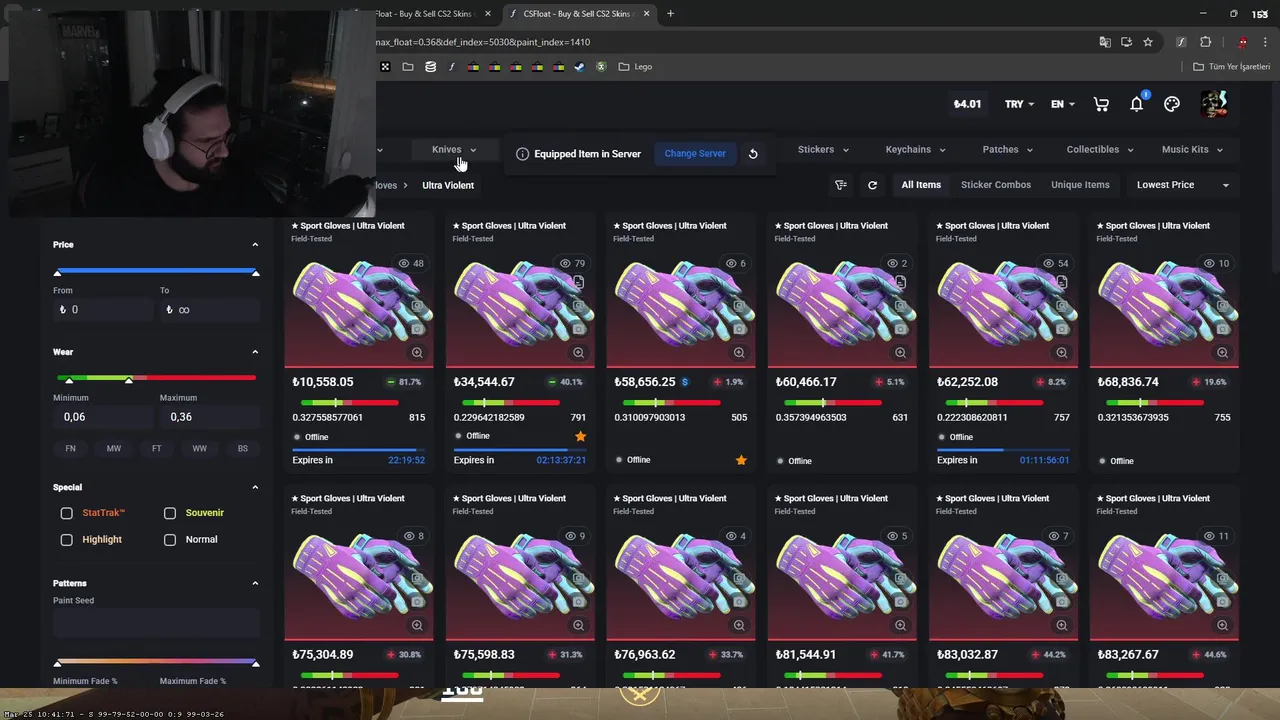Collapse the Patterns filter section
This screenshot has width=1280, height=720.
click(255, 583)
